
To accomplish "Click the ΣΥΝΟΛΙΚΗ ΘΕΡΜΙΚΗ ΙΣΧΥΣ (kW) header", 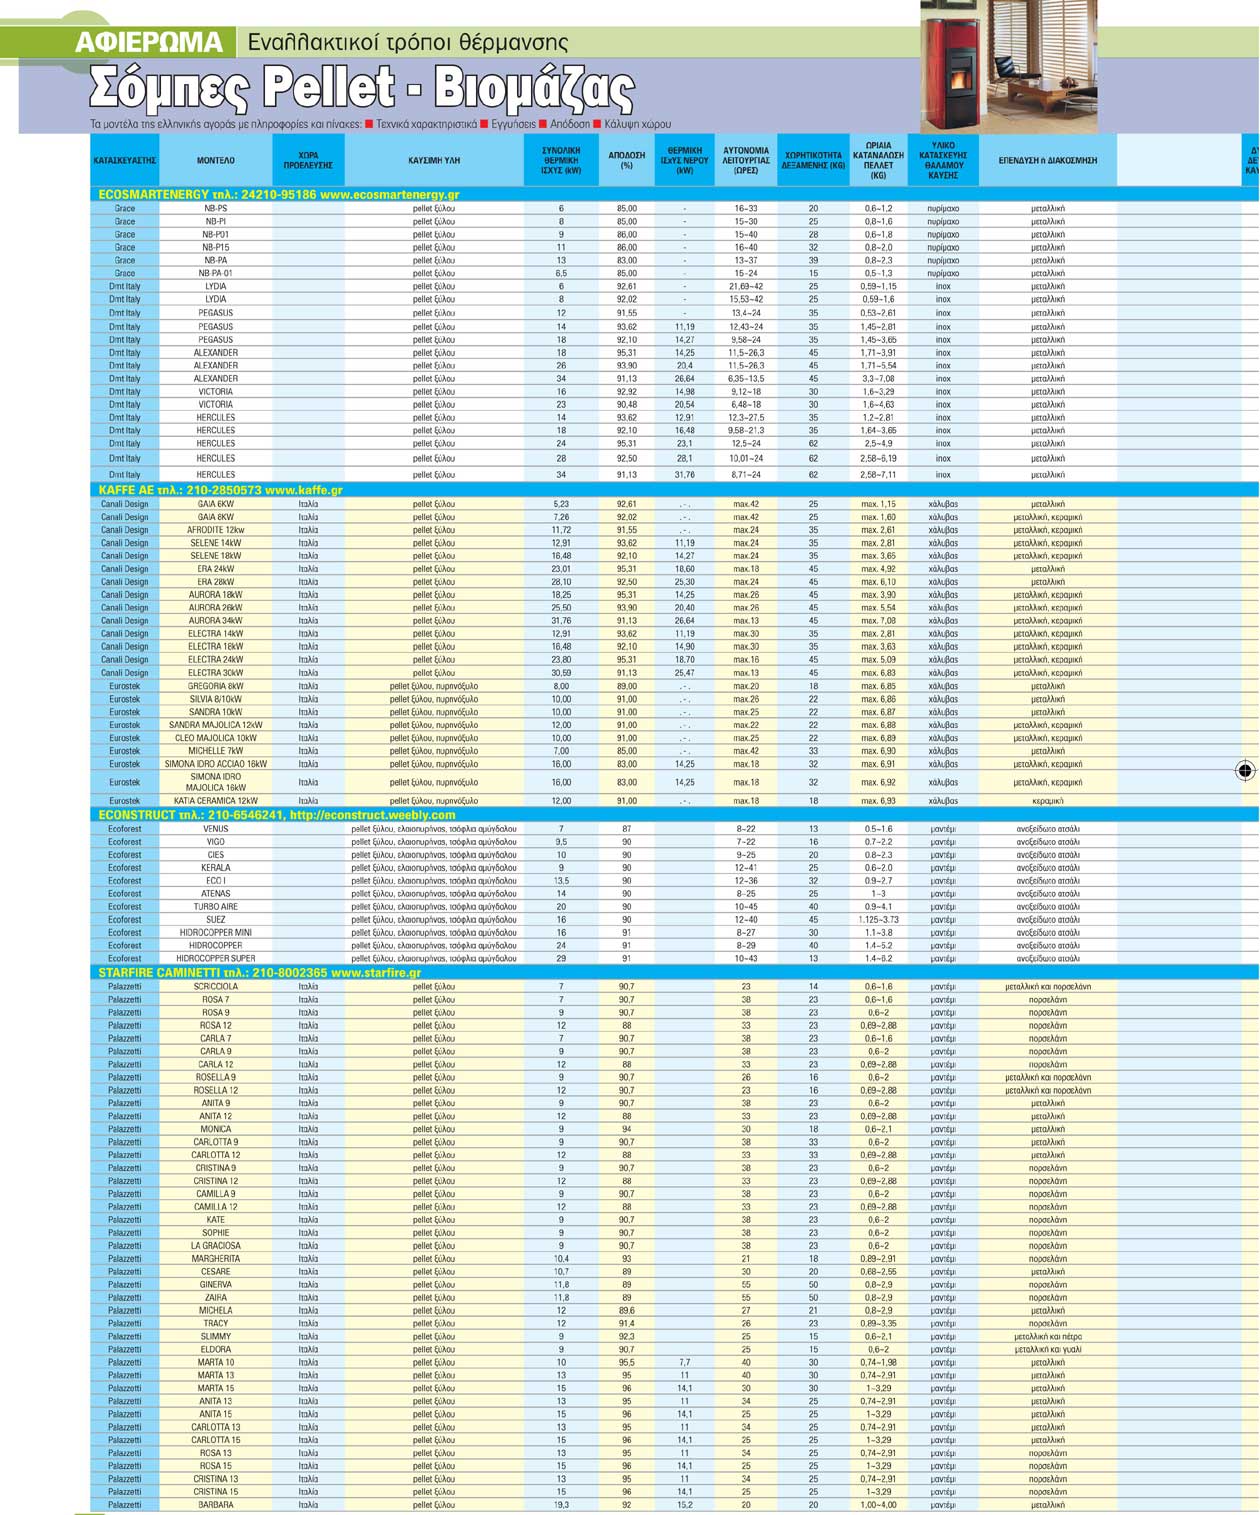I will (561, 160).
